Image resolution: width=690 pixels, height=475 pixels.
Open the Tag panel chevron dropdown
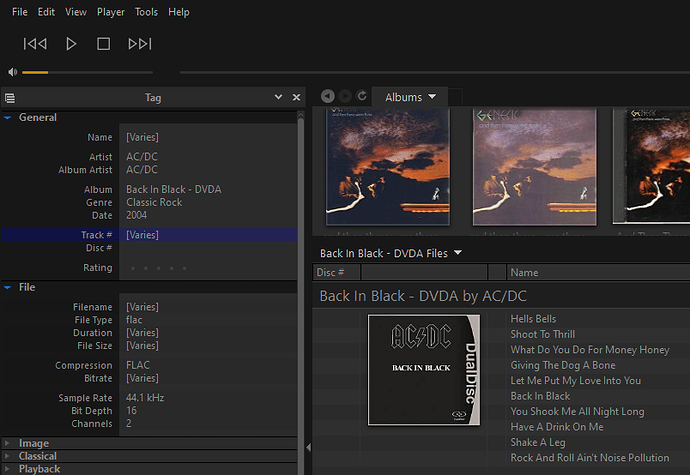[x=278, y=97]
